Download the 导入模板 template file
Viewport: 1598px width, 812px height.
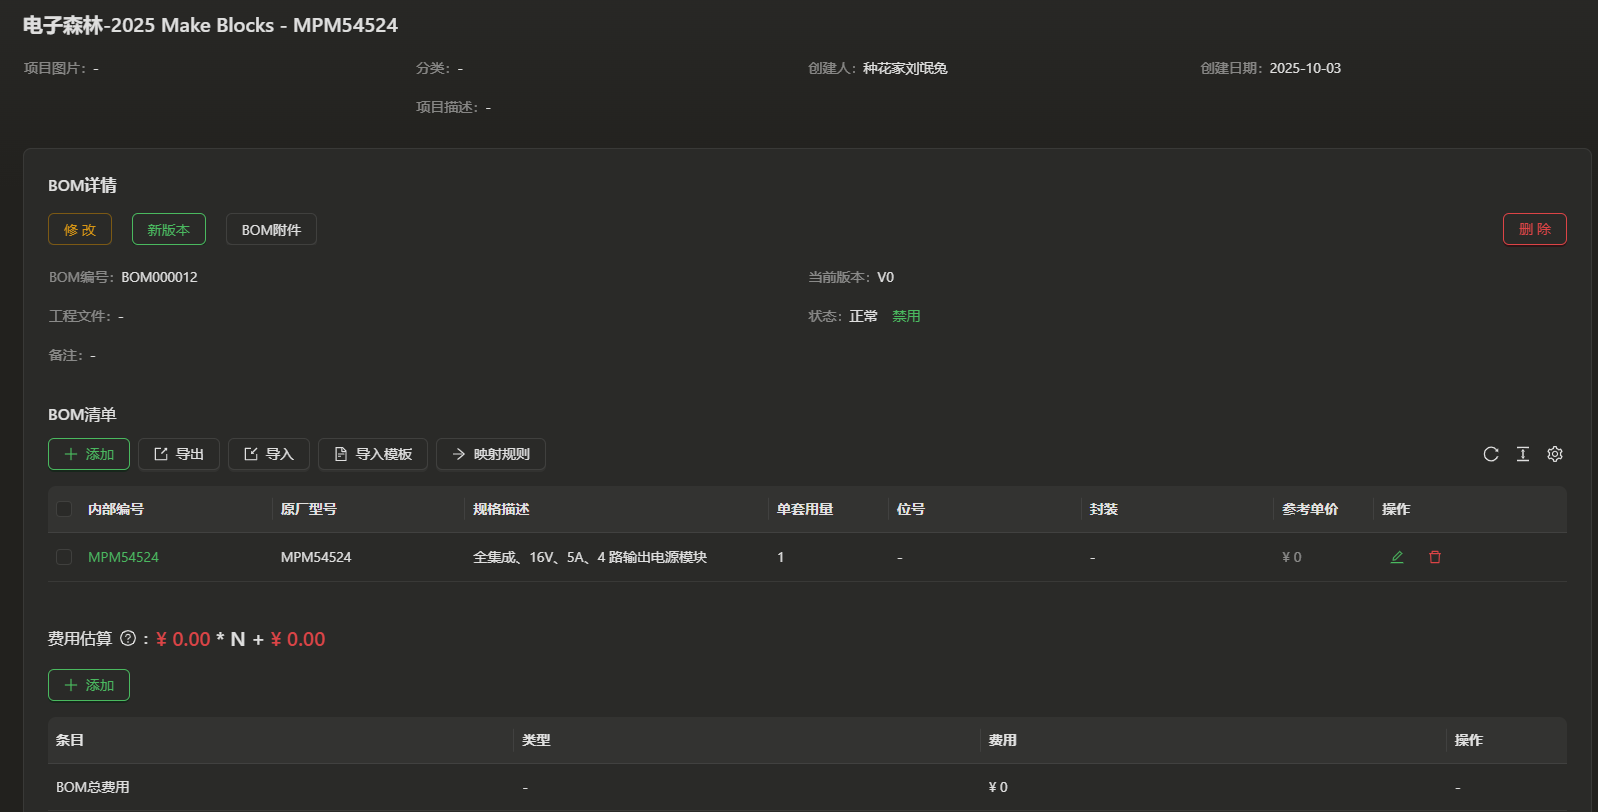pyautogui.click(x=372, y=454)
